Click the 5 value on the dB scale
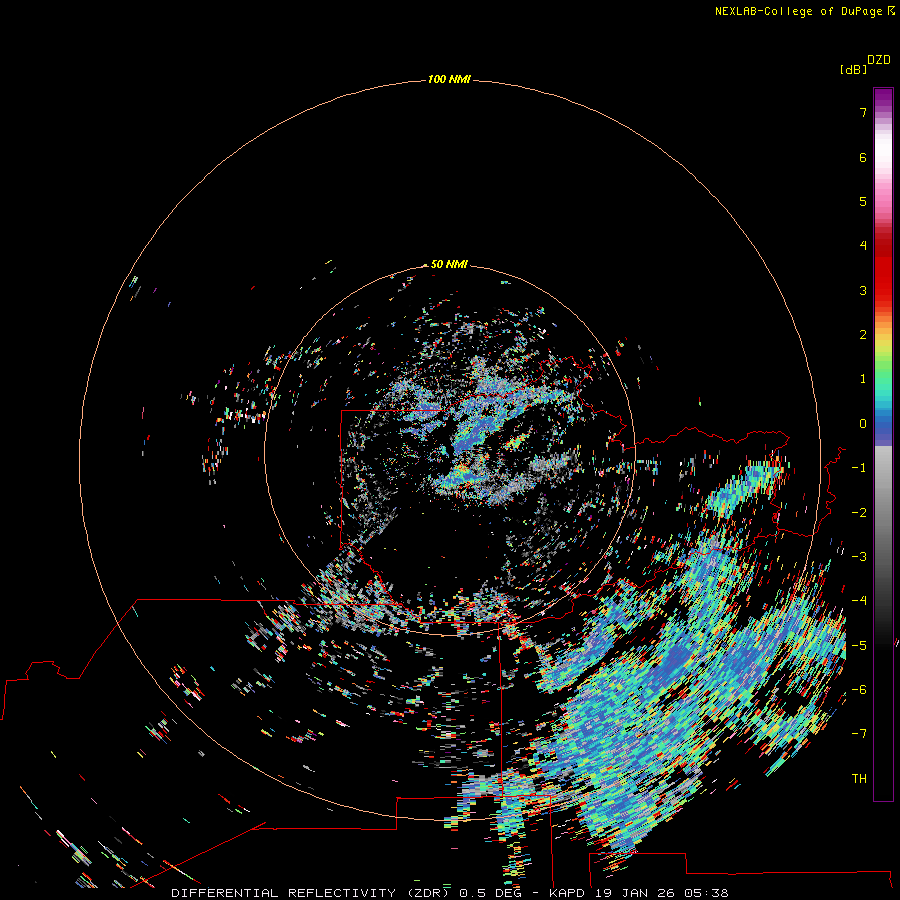The width and height of the screenshot is (900, 900). pos(863,201)
